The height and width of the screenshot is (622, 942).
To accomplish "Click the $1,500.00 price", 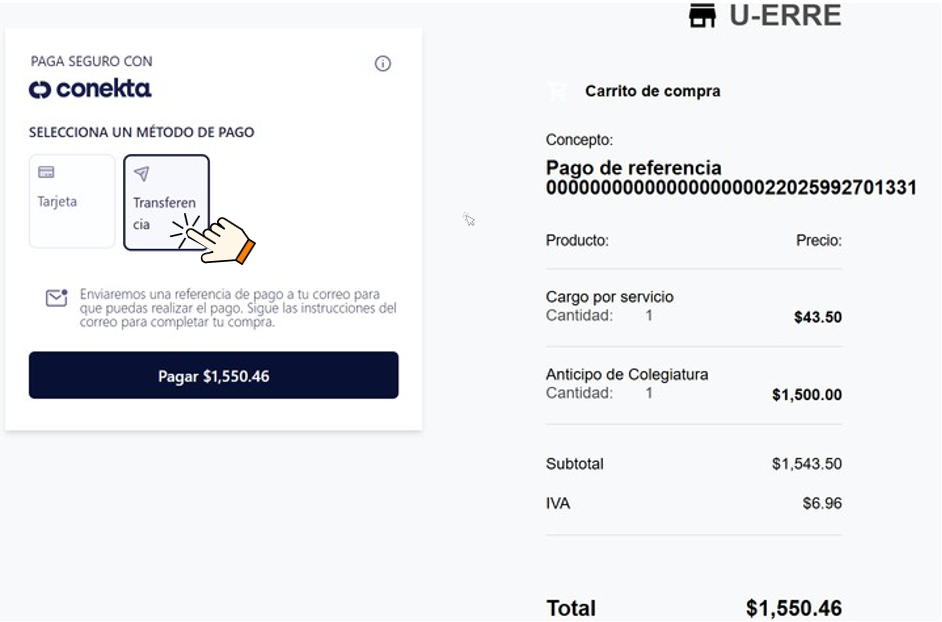I will click(x=806, y=395).
